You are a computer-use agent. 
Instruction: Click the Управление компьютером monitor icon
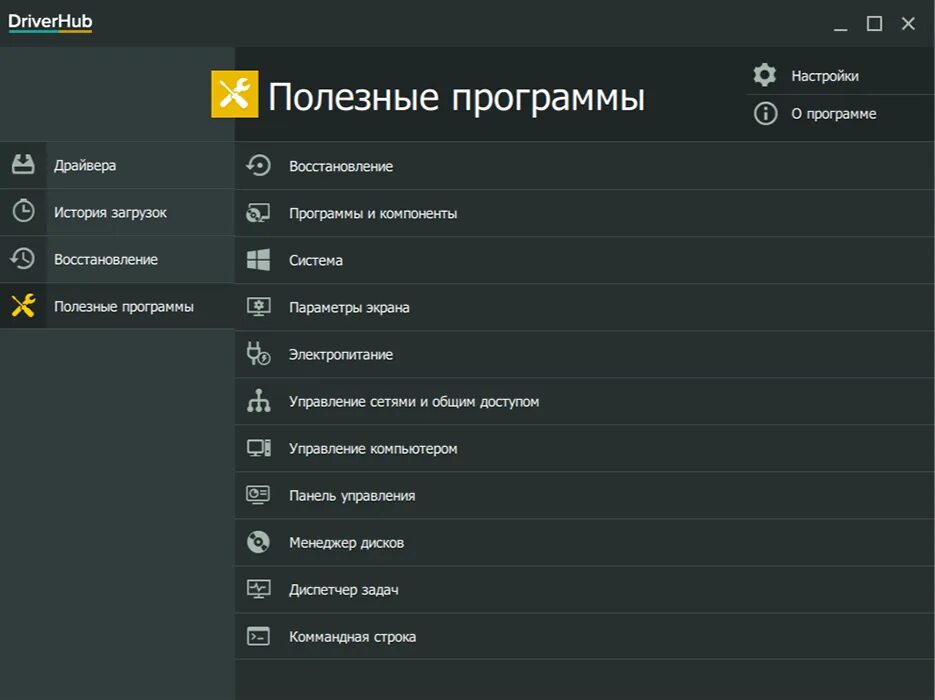point(258,448)
